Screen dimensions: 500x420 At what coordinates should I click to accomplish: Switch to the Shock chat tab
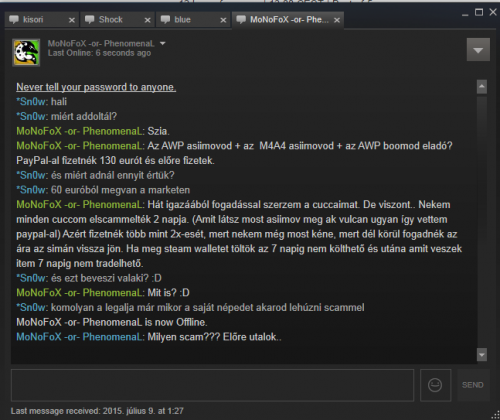coord(117,20)
